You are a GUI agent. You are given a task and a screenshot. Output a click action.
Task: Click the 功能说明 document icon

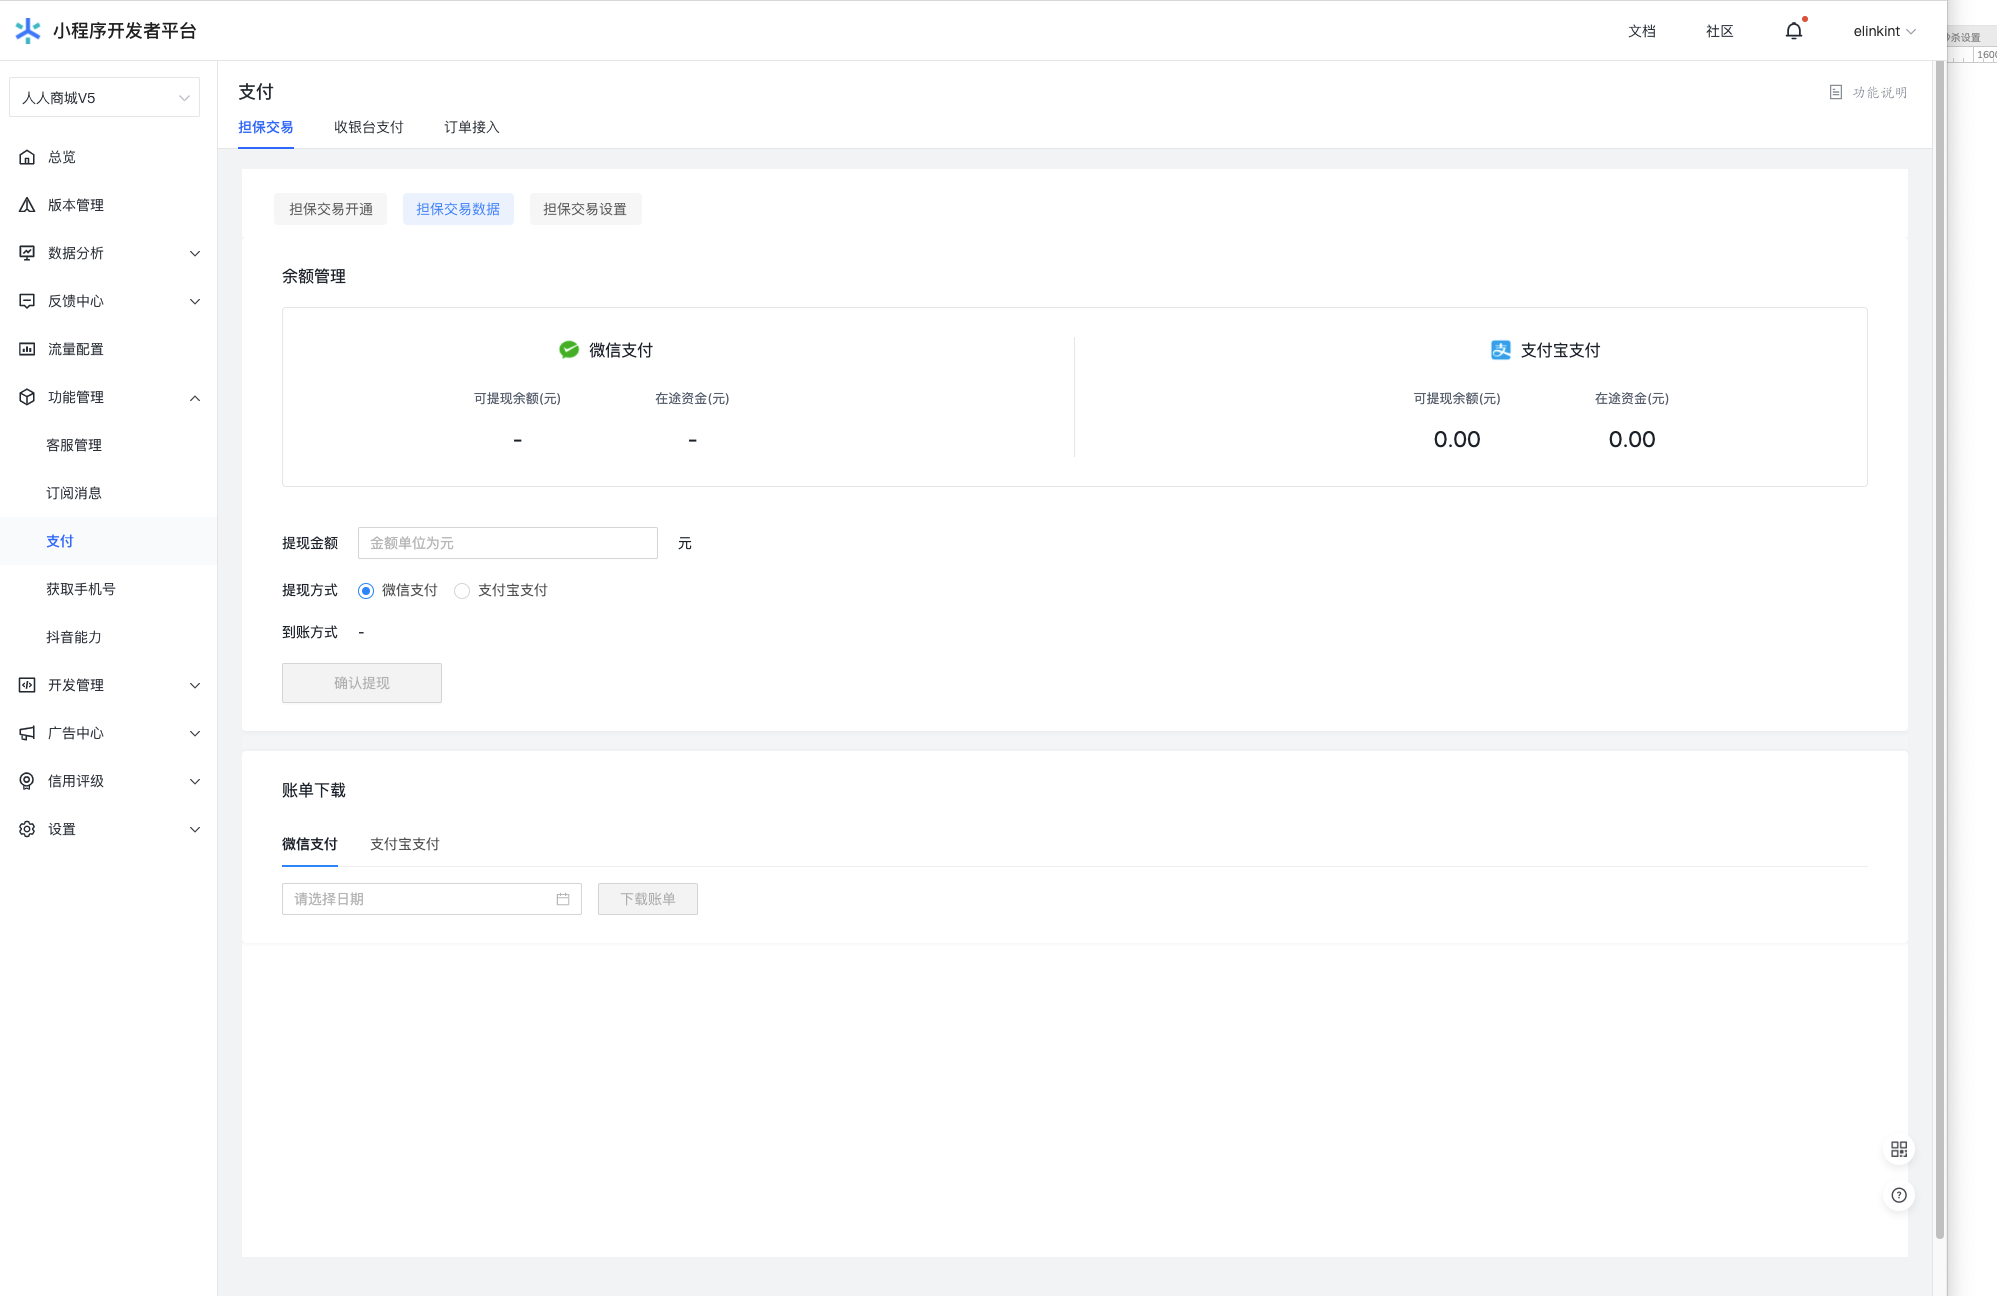click(1835, 92)
